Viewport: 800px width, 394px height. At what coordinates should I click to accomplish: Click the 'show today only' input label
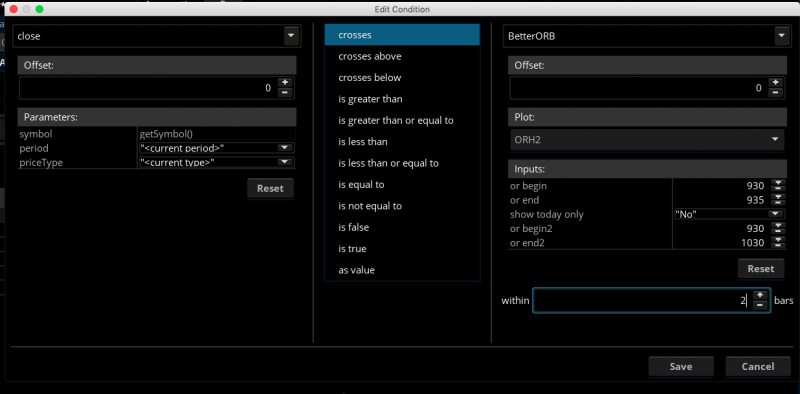coord(546,214)
